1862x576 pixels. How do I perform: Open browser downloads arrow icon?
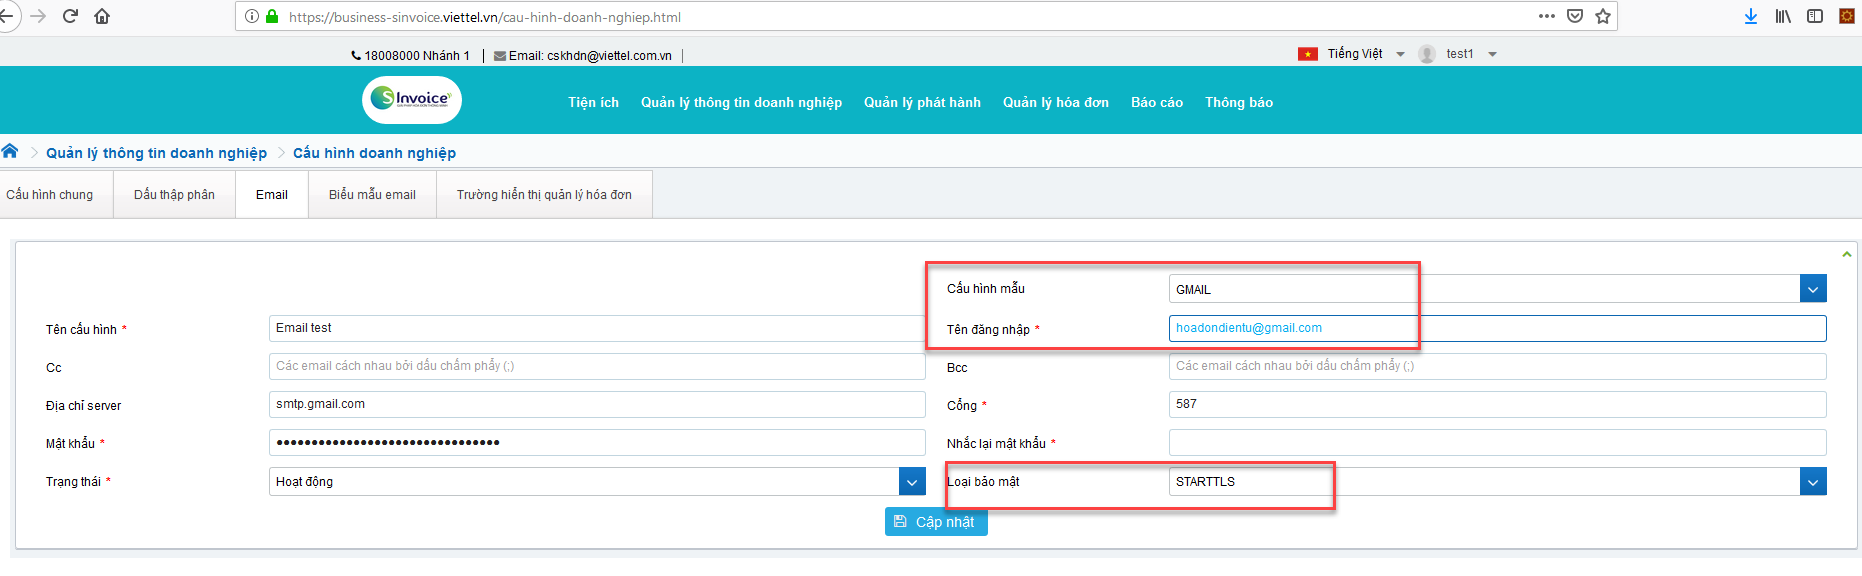point(1751,16)
